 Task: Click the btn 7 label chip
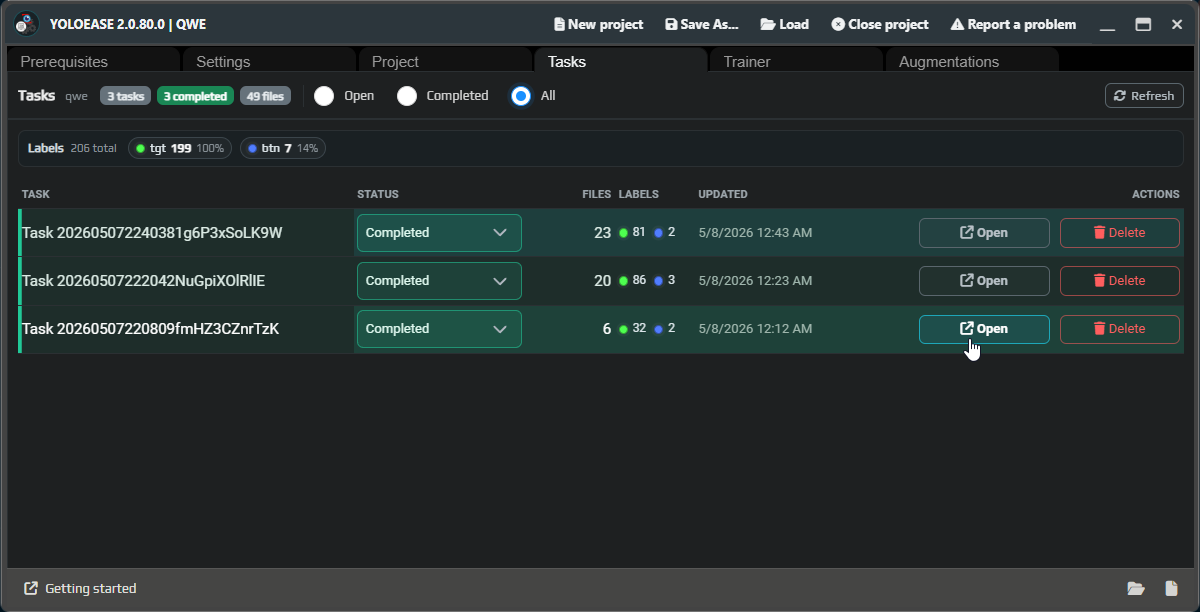coord(283,148)
